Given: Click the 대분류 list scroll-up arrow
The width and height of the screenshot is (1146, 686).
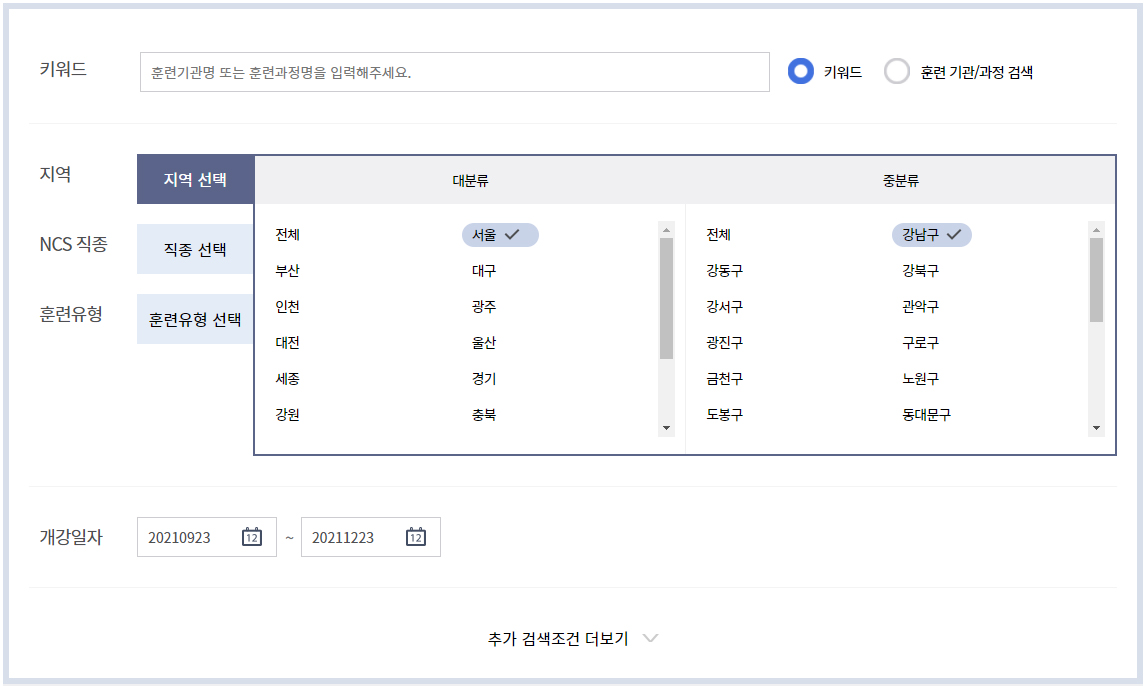Looking at the screenshot, I should pyautogui.click(x=666, y=229).
